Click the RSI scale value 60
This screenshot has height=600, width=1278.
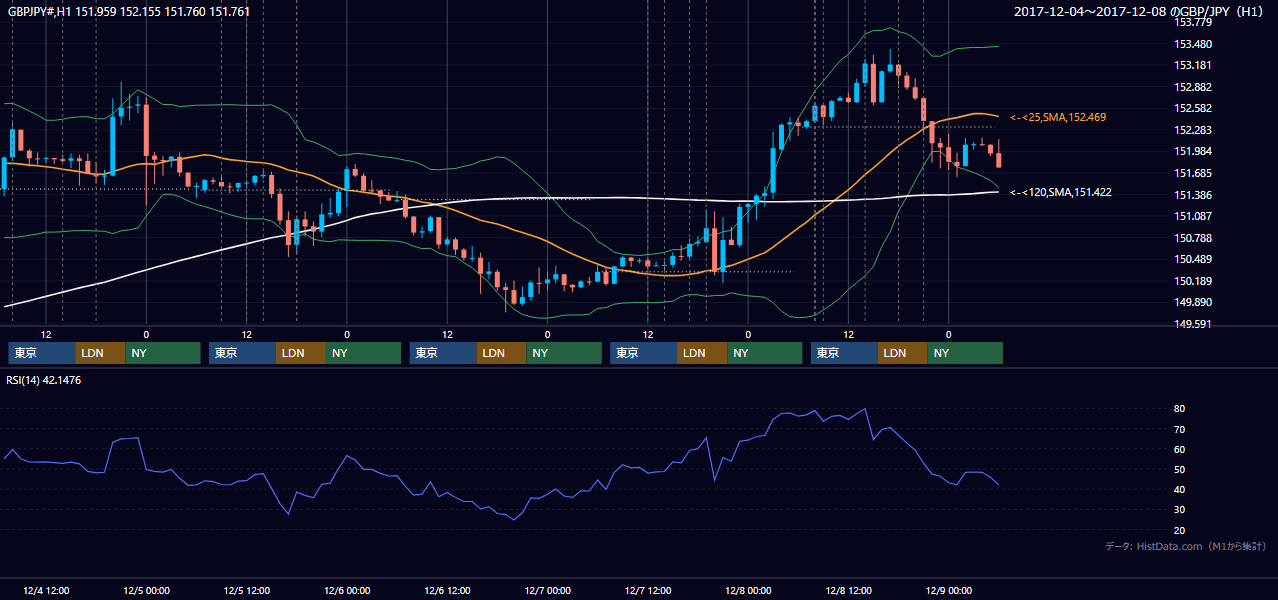1180,449
